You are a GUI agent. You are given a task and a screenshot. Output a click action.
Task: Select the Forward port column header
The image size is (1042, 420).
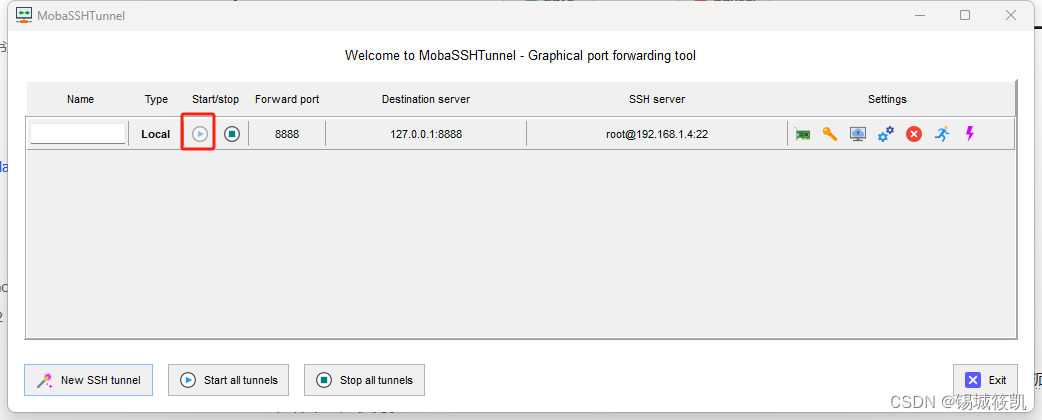point(287,99)
